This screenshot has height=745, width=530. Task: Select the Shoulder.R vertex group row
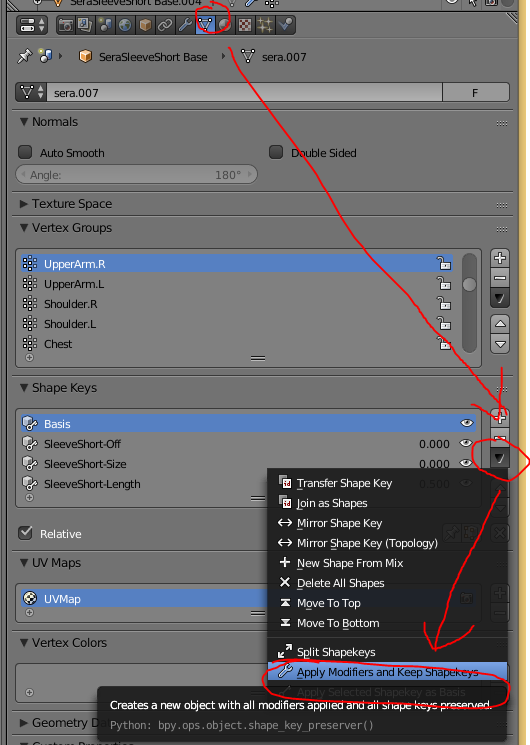(x=237, y=304)
